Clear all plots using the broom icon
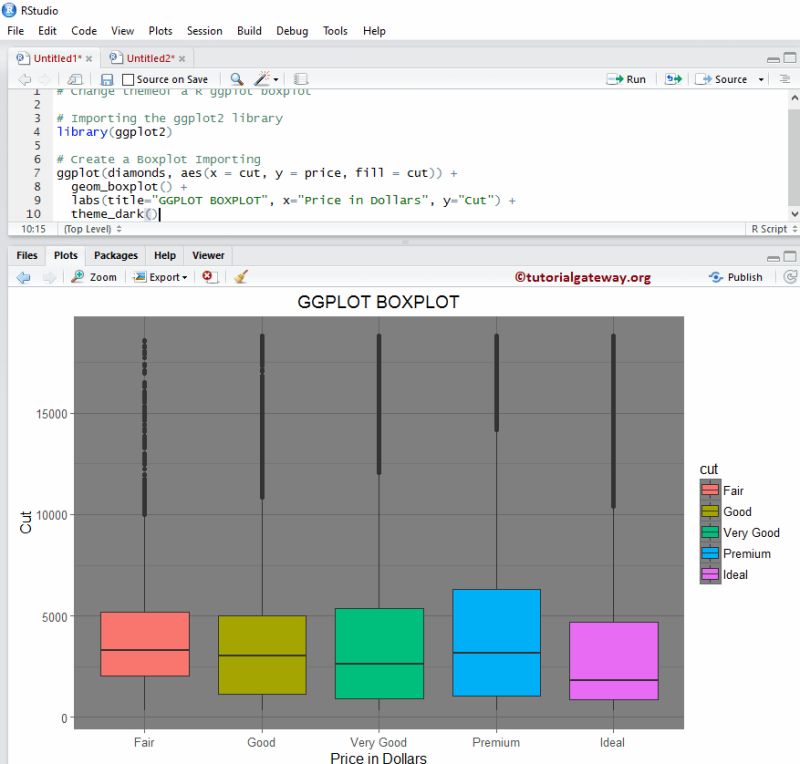Viewport: 800px width, 764px height. click(239, 277)
